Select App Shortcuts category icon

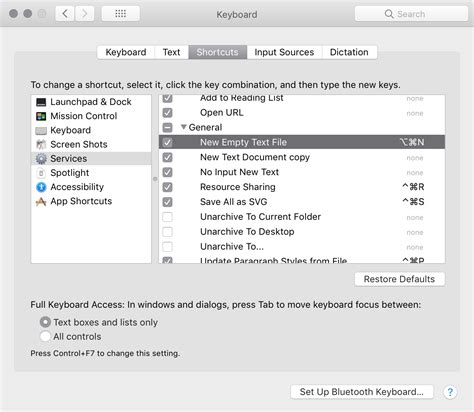pyautogui.click(x=41, y=202)
